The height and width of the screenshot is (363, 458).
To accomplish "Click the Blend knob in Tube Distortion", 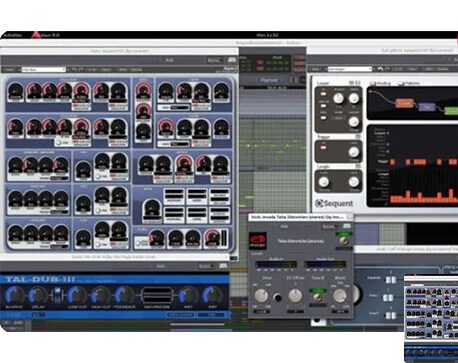I will coord(339,295).
